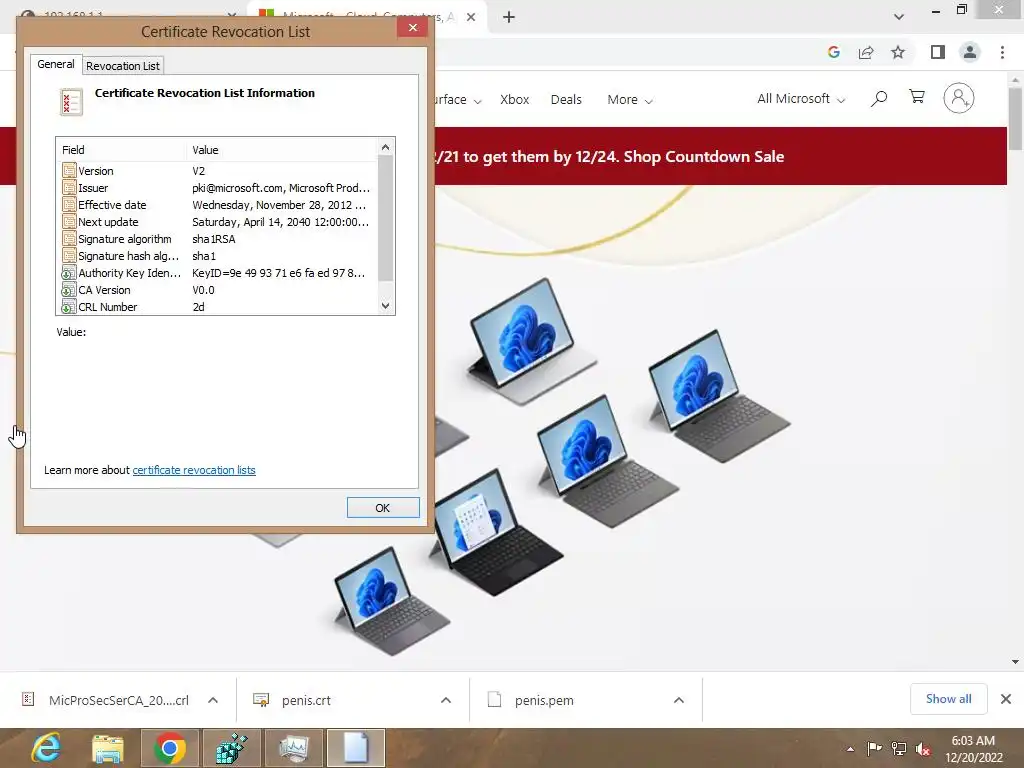Click the Surface dropdown chevron

point(477,101)
